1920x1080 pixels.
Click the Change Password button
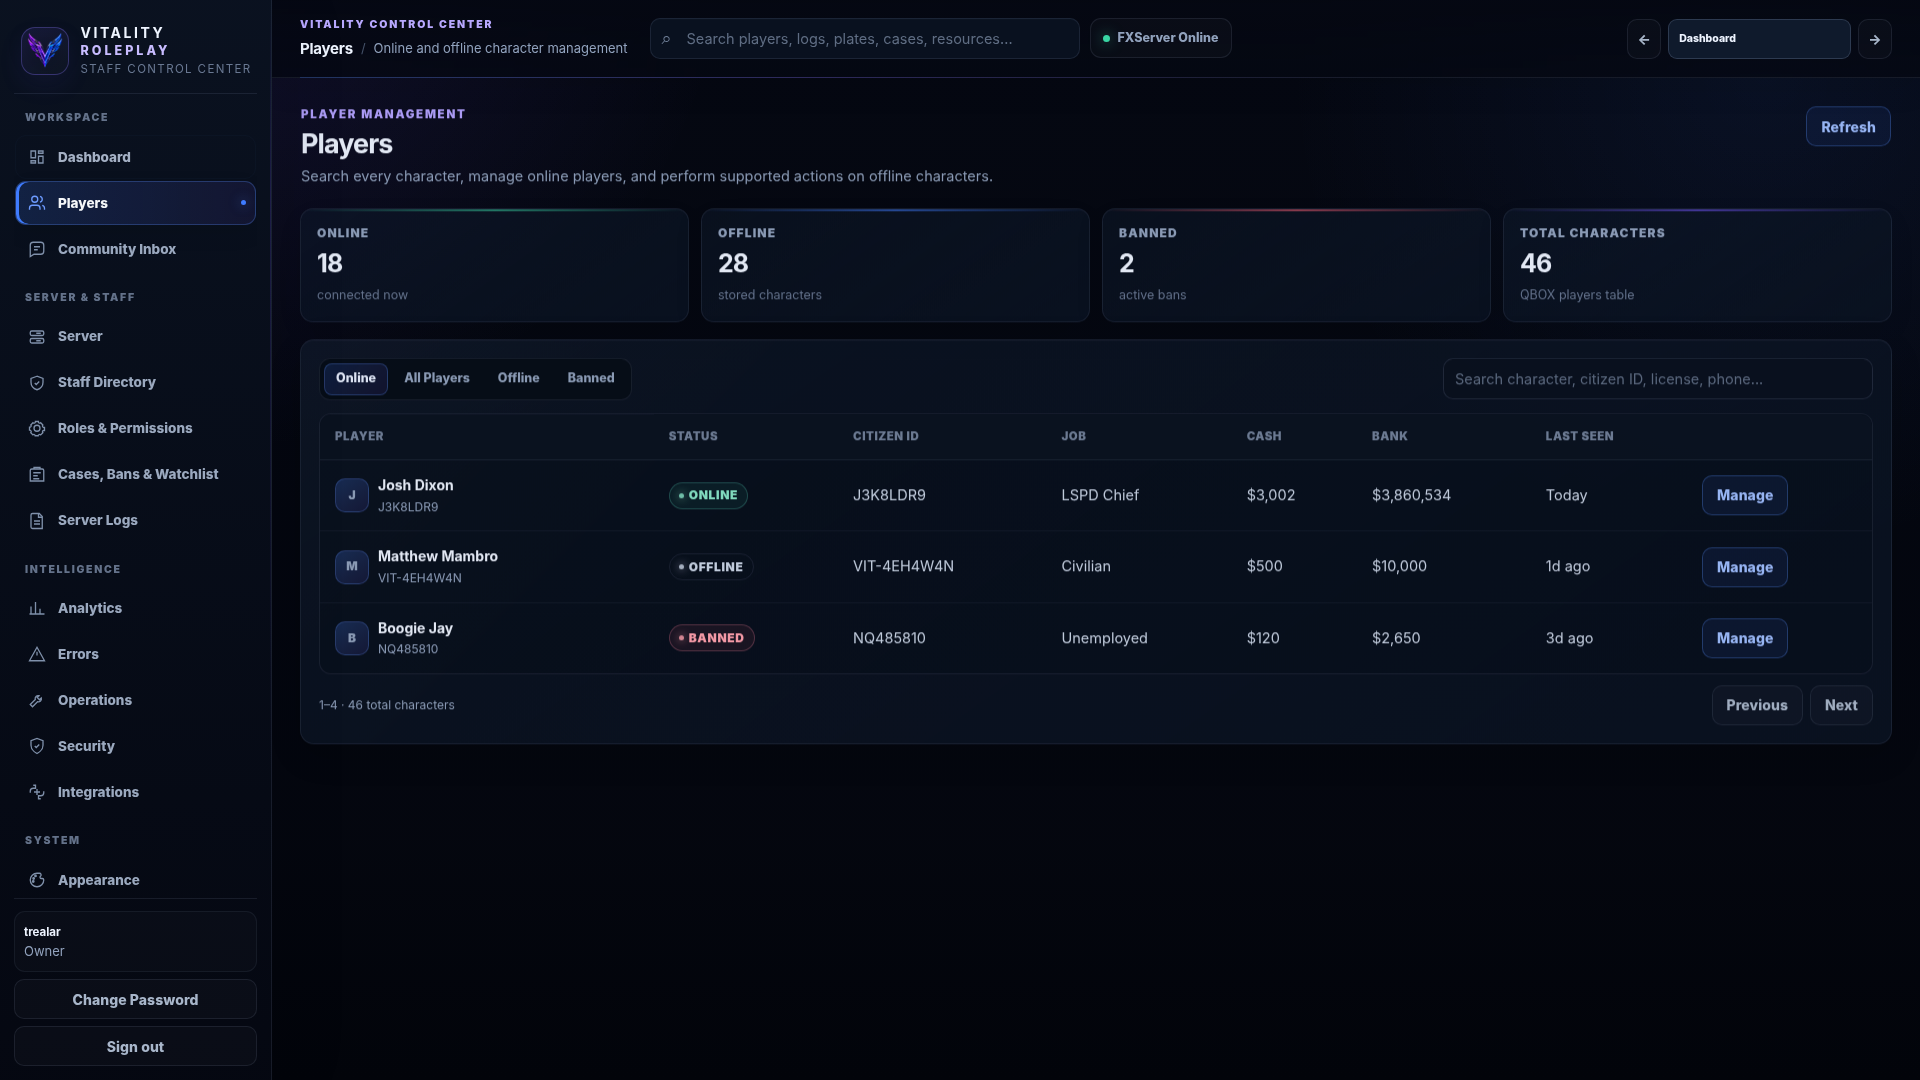click(x=135, y=1000)
